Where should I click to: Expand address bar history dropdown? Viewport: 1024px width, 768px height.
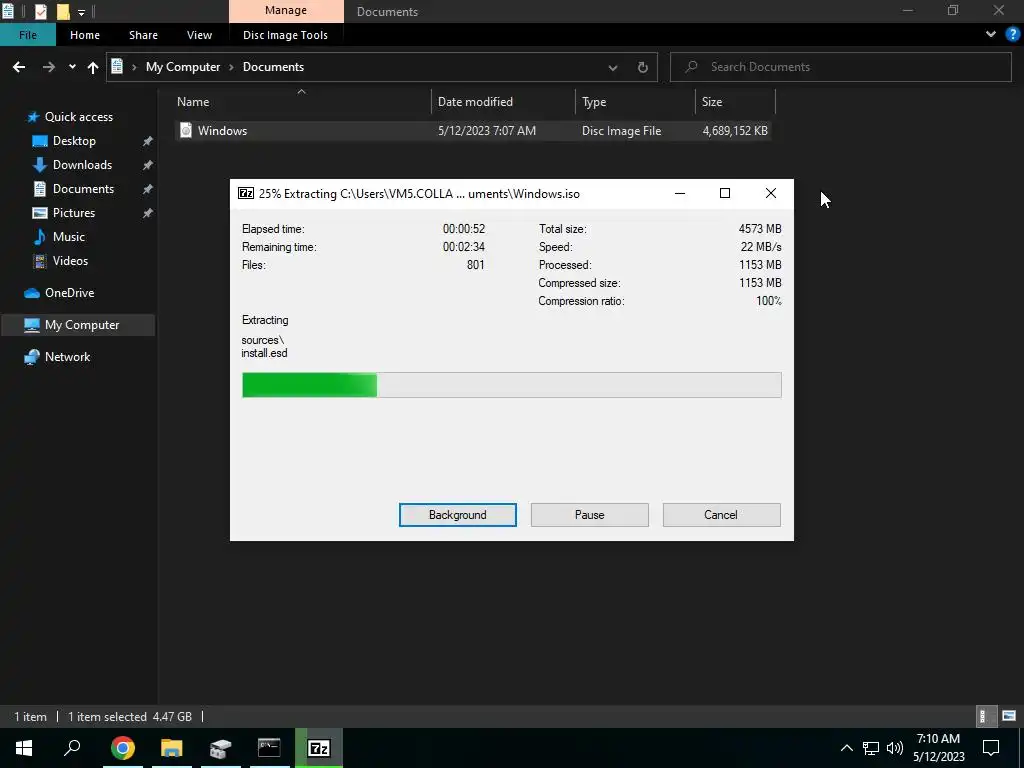(x=613, y=67)
